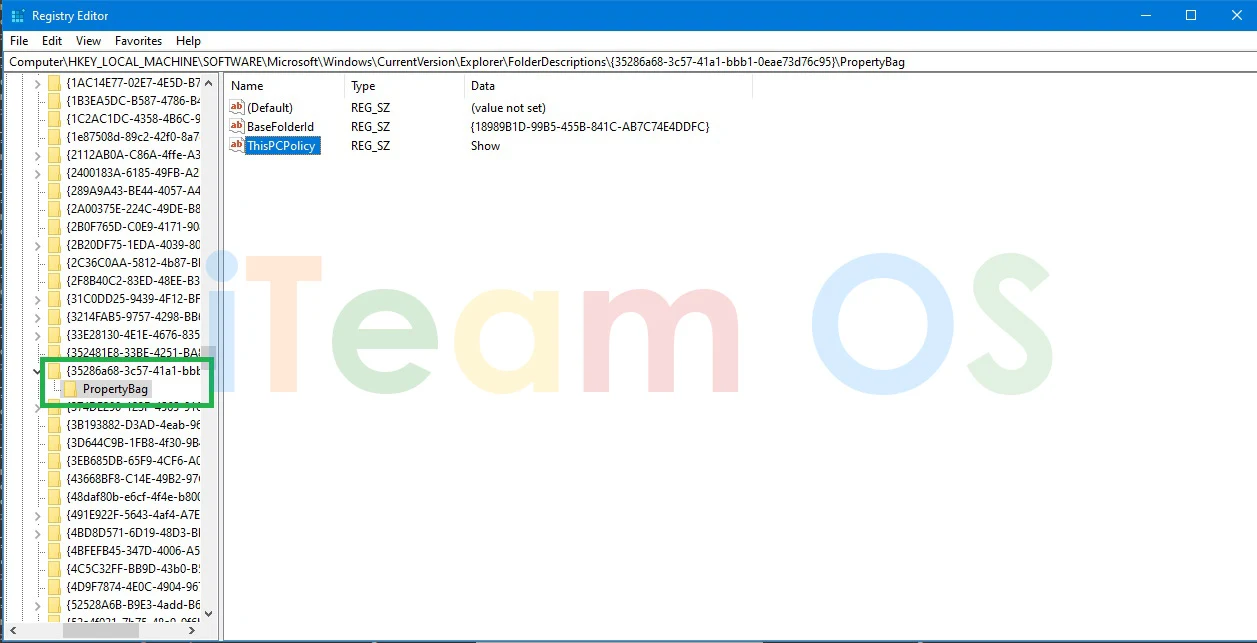
Task: Open the Edit menu
Action: [x=52, y=41]
